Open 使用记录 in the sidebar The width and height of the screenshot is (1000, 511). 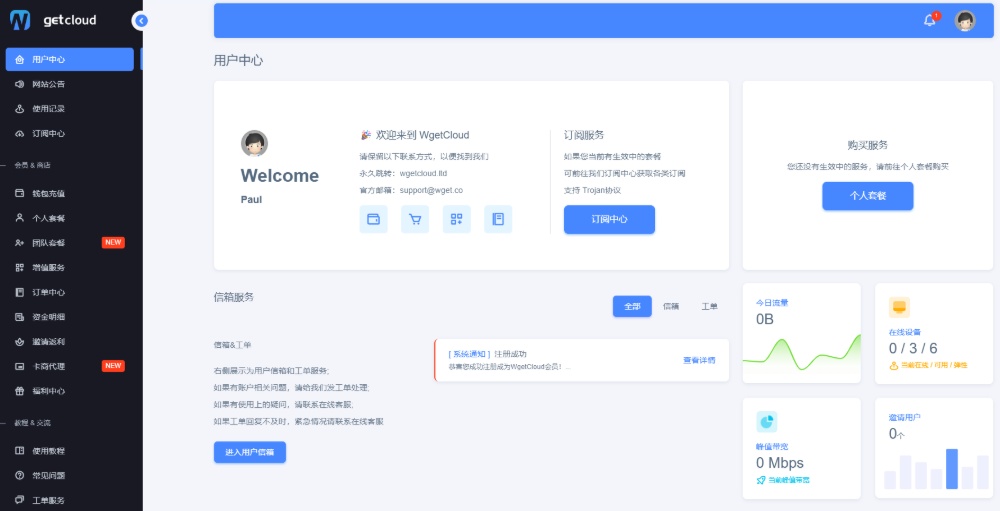tap(70, 108)
